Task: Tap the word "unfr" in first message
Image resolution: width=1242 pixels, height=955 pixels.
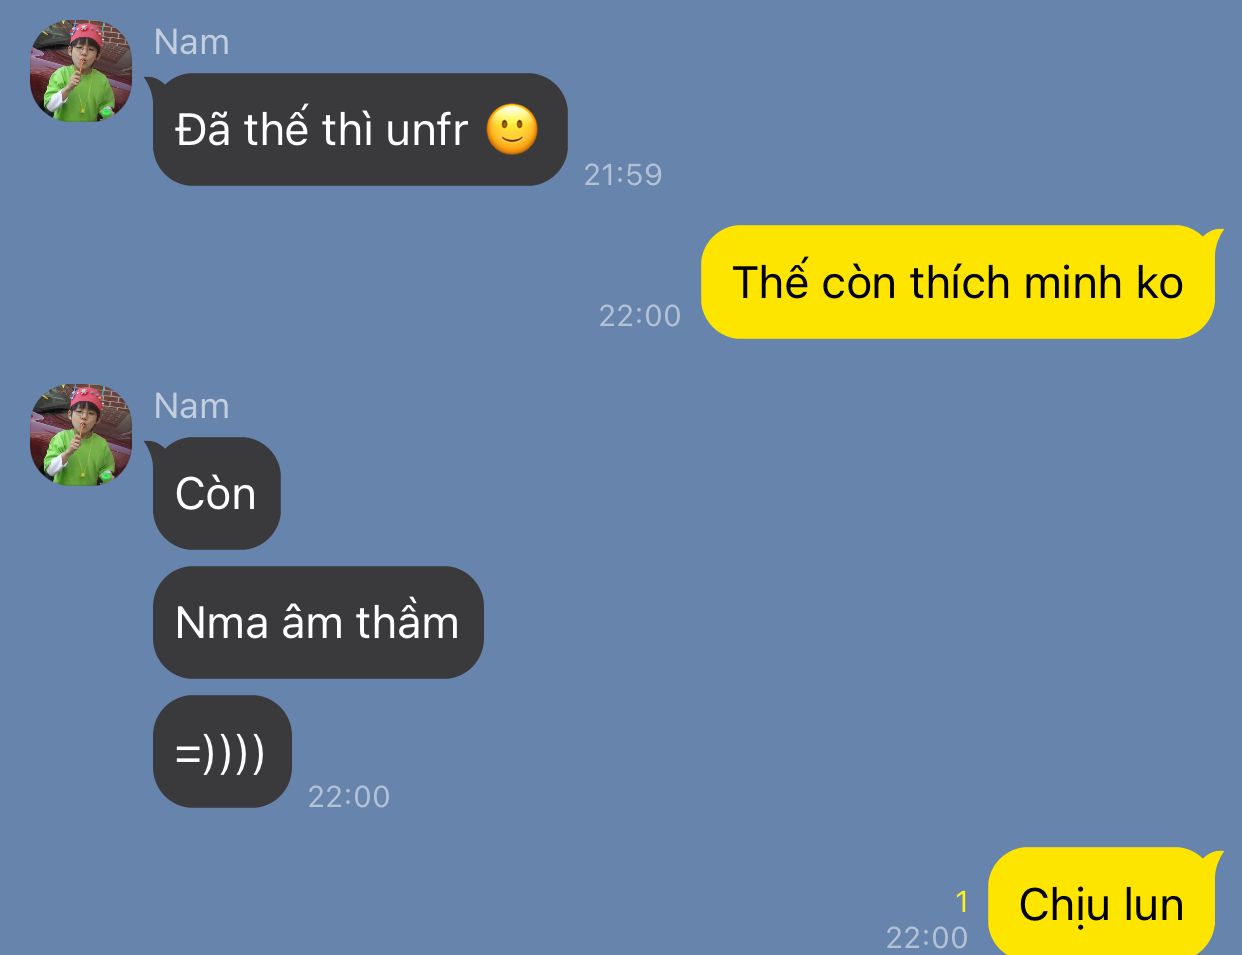Action: pos(427,131)
